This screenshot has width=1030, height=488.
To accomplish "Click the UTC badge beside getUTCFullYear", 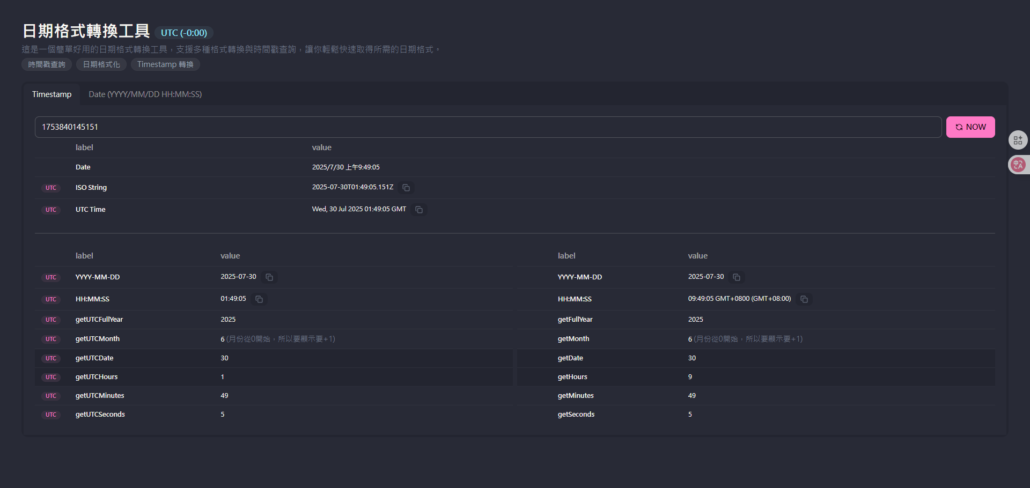I will pos(51,320).
